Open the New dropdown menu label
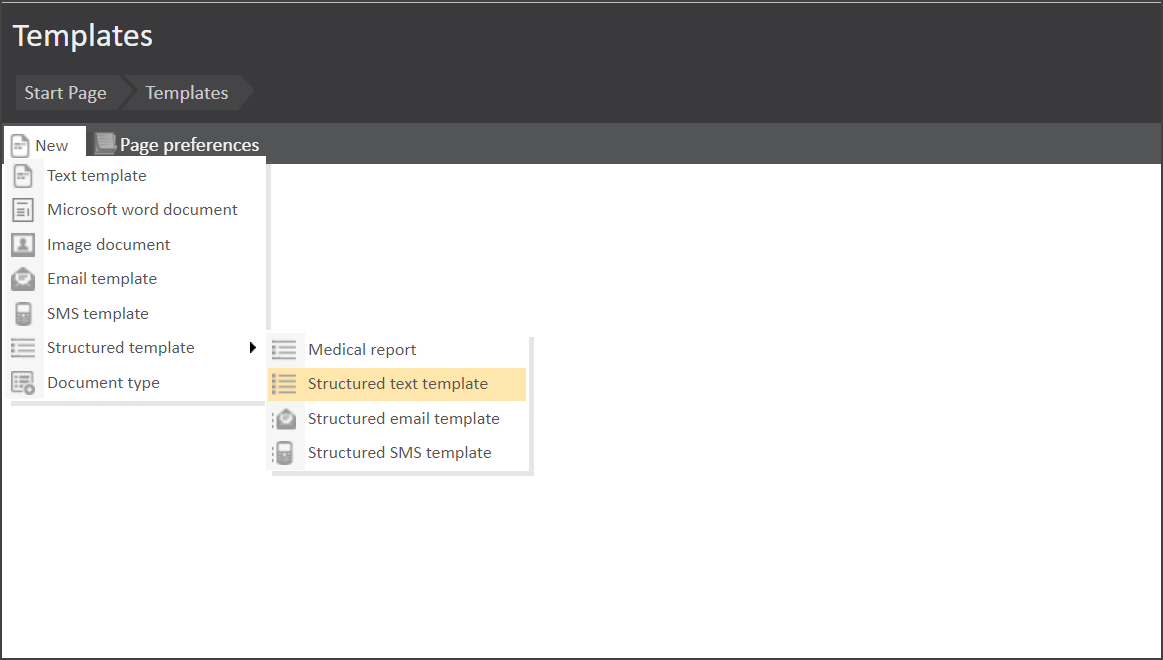1163x660 pixels. (x=52, y=146)
